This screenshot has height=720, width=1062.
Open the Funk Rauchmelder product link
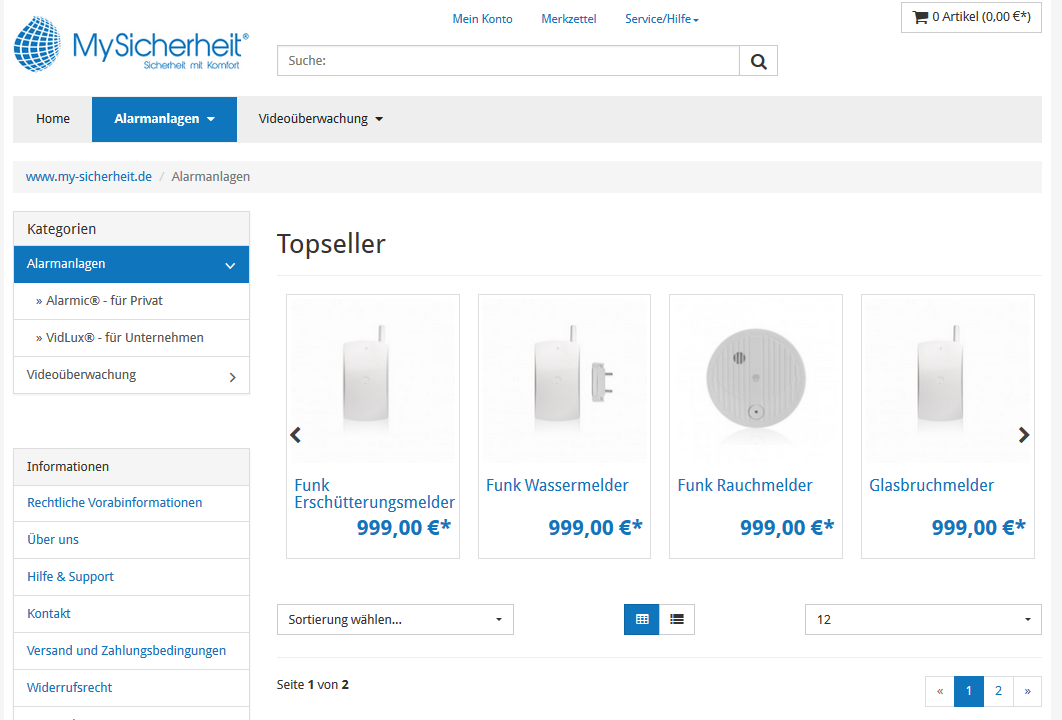pos(745,485)
